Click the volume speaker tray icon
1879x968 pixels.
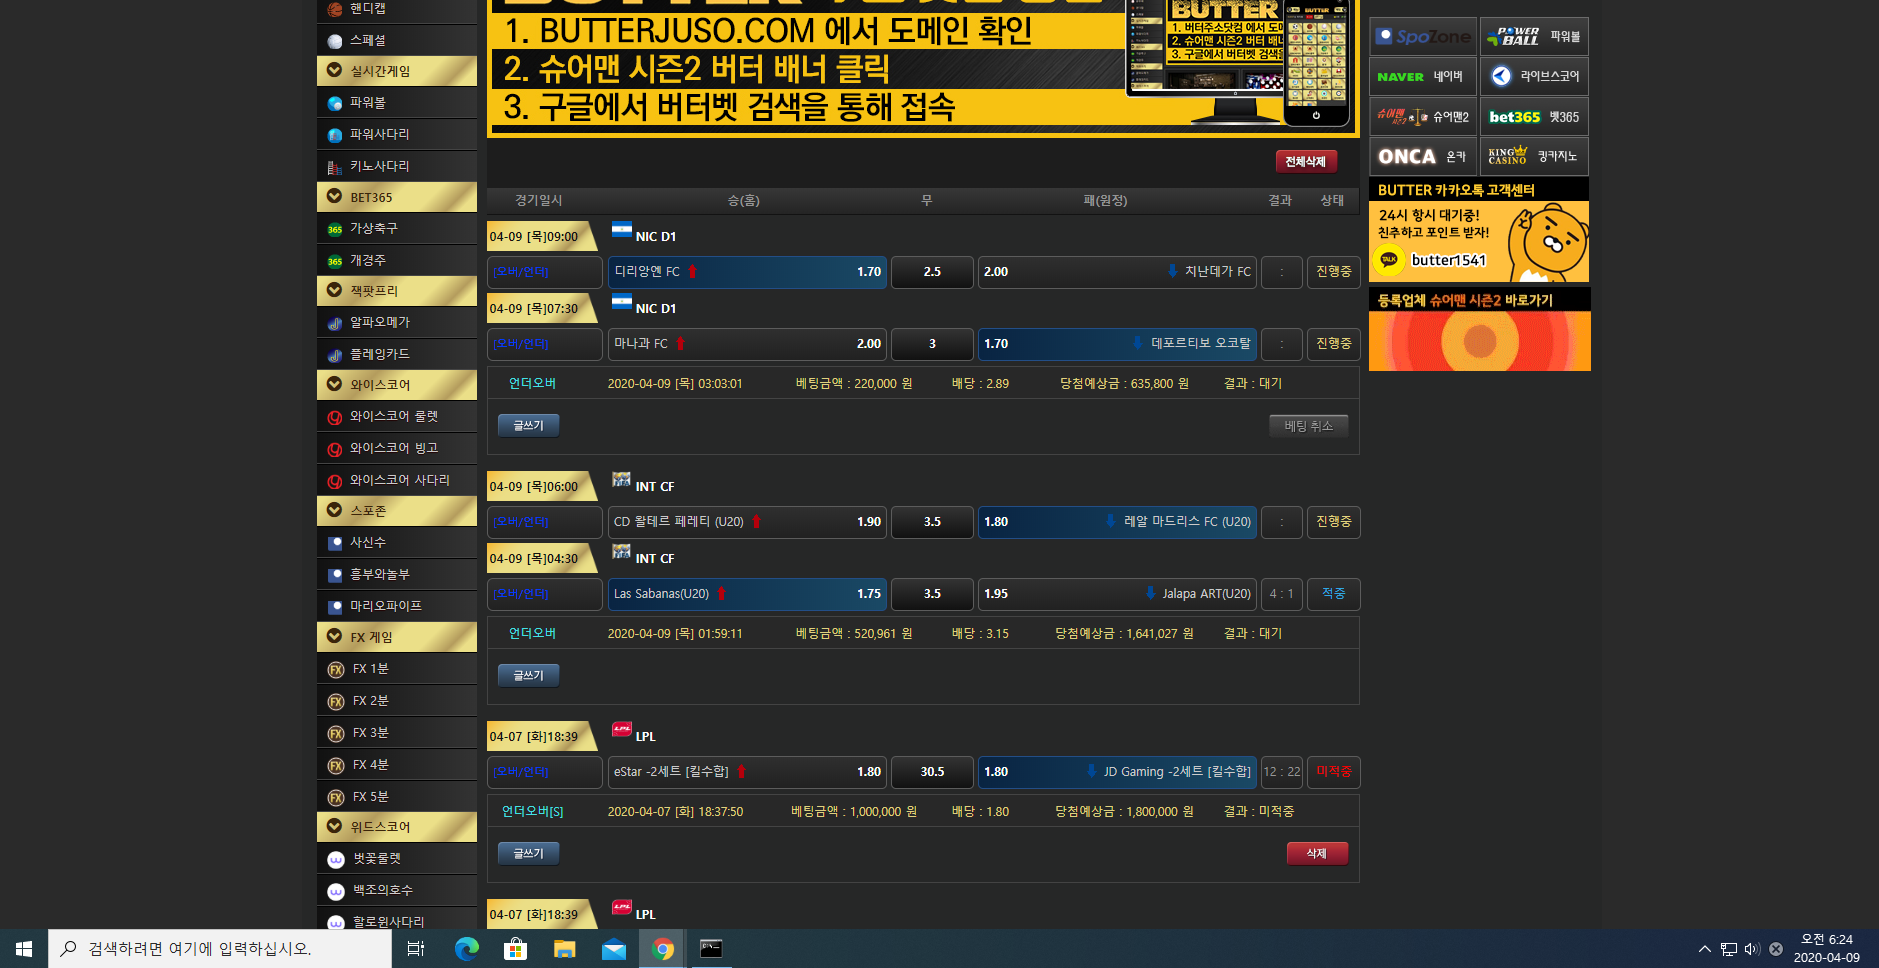1751,949
